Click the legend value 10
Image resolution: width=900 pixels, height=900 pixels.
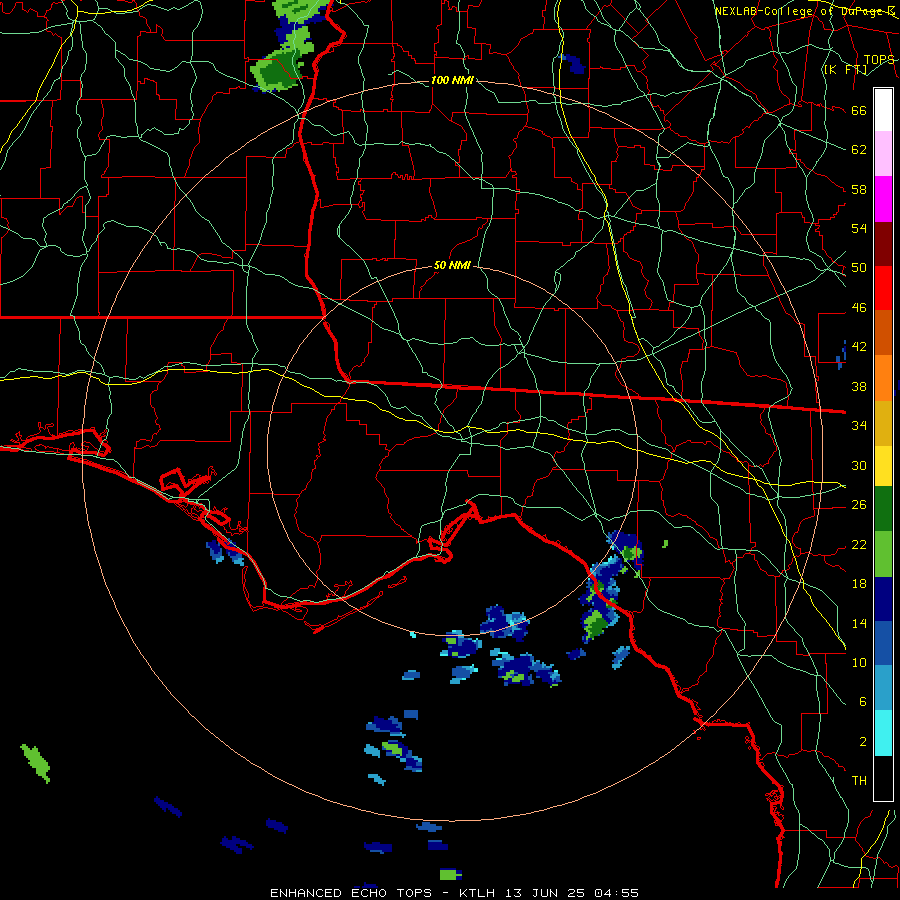[x=859, y=662]
